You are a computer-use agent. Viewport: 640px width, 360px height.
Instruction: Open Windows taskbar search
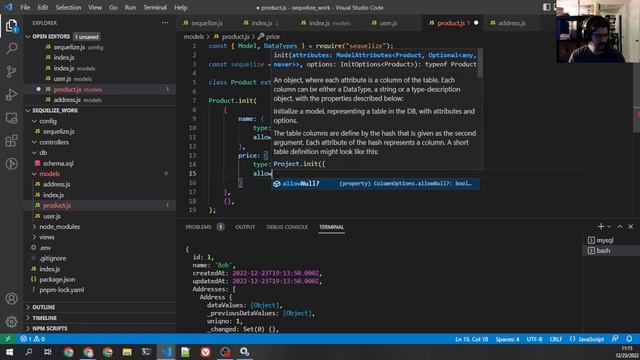coord(29,352)
